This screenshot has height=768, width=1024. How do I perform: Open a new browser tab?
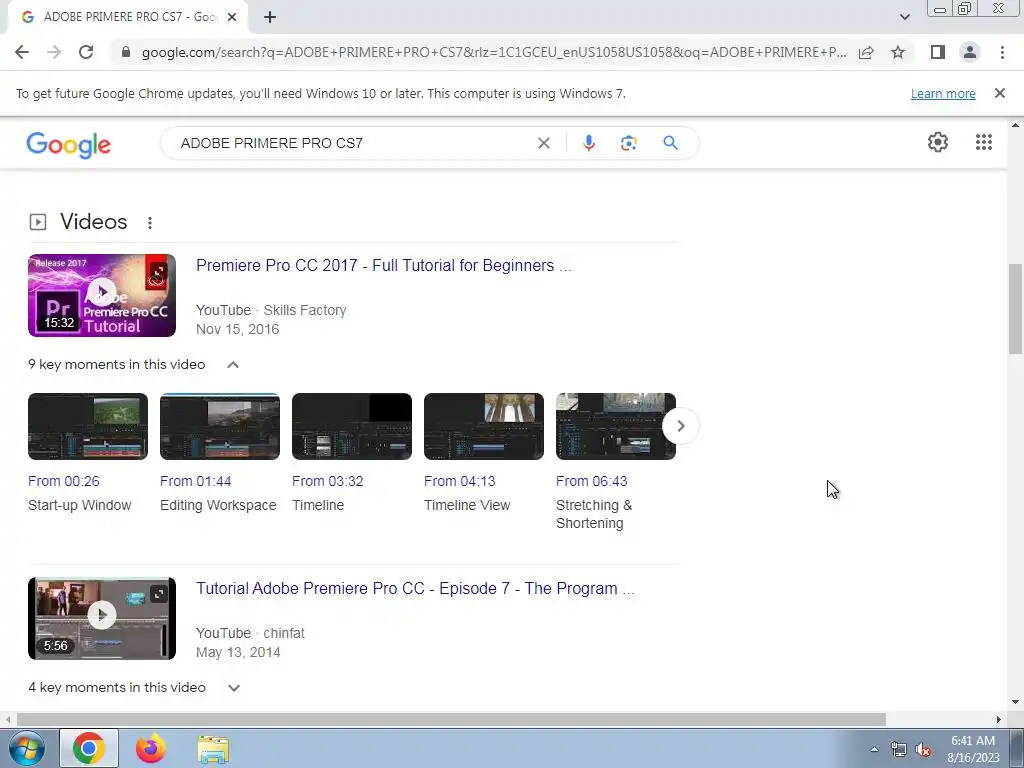(x=270, y=18)
